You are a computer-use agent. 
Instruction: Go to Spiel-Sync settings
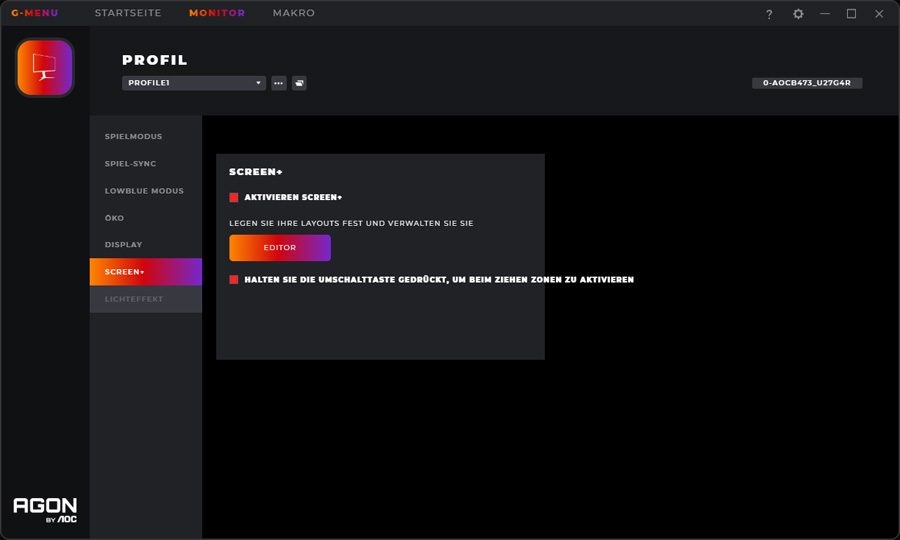[x=130, y=164]
